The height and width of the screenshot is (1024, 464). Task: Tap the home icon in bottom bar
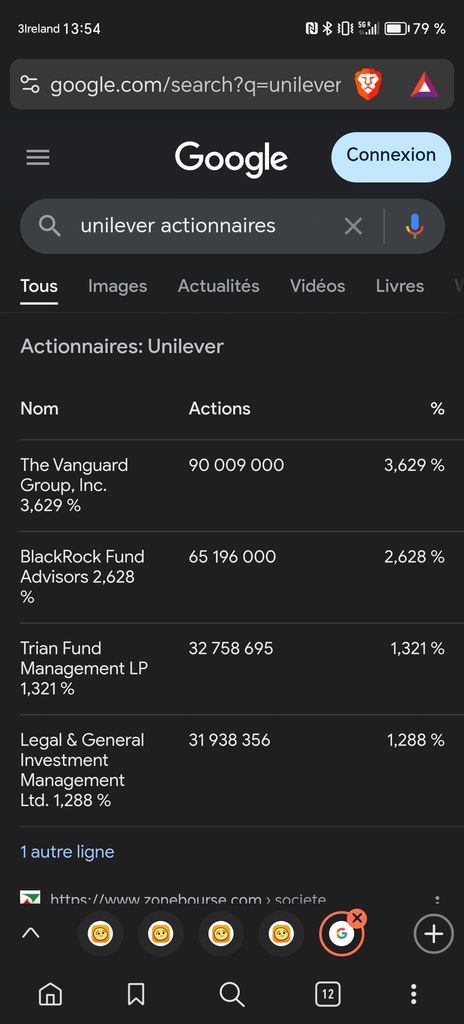(x=50, y=994)
